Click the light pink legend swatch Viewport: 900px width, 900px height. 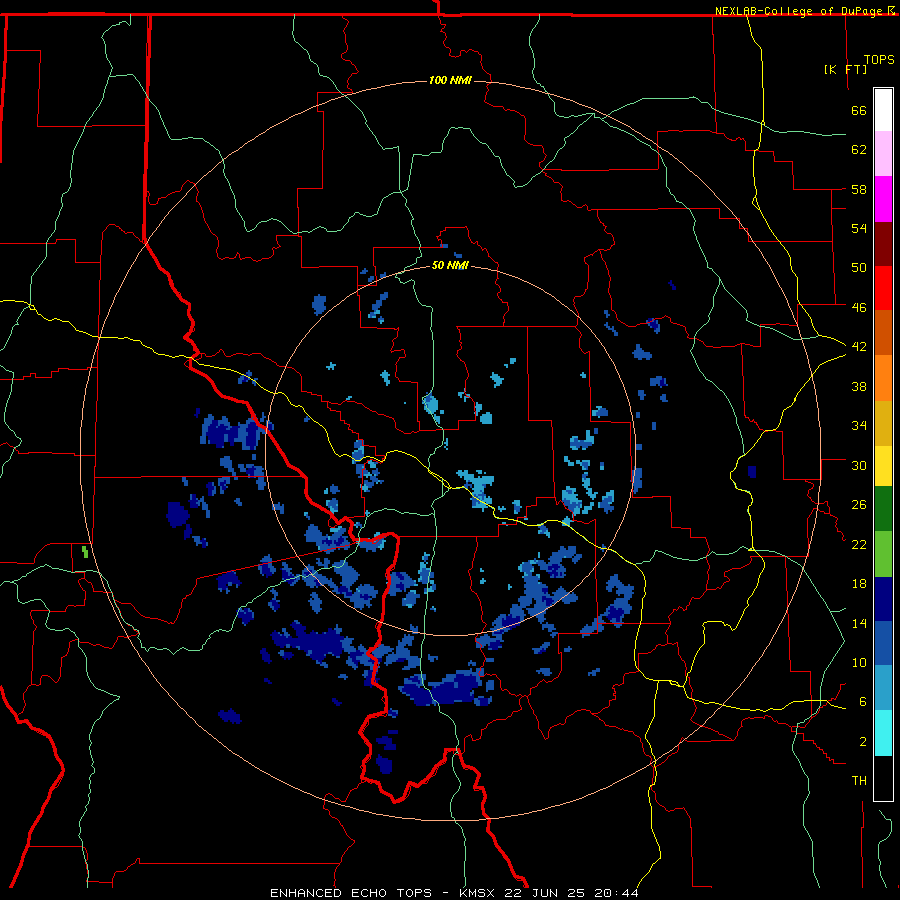tap(883, 153)
